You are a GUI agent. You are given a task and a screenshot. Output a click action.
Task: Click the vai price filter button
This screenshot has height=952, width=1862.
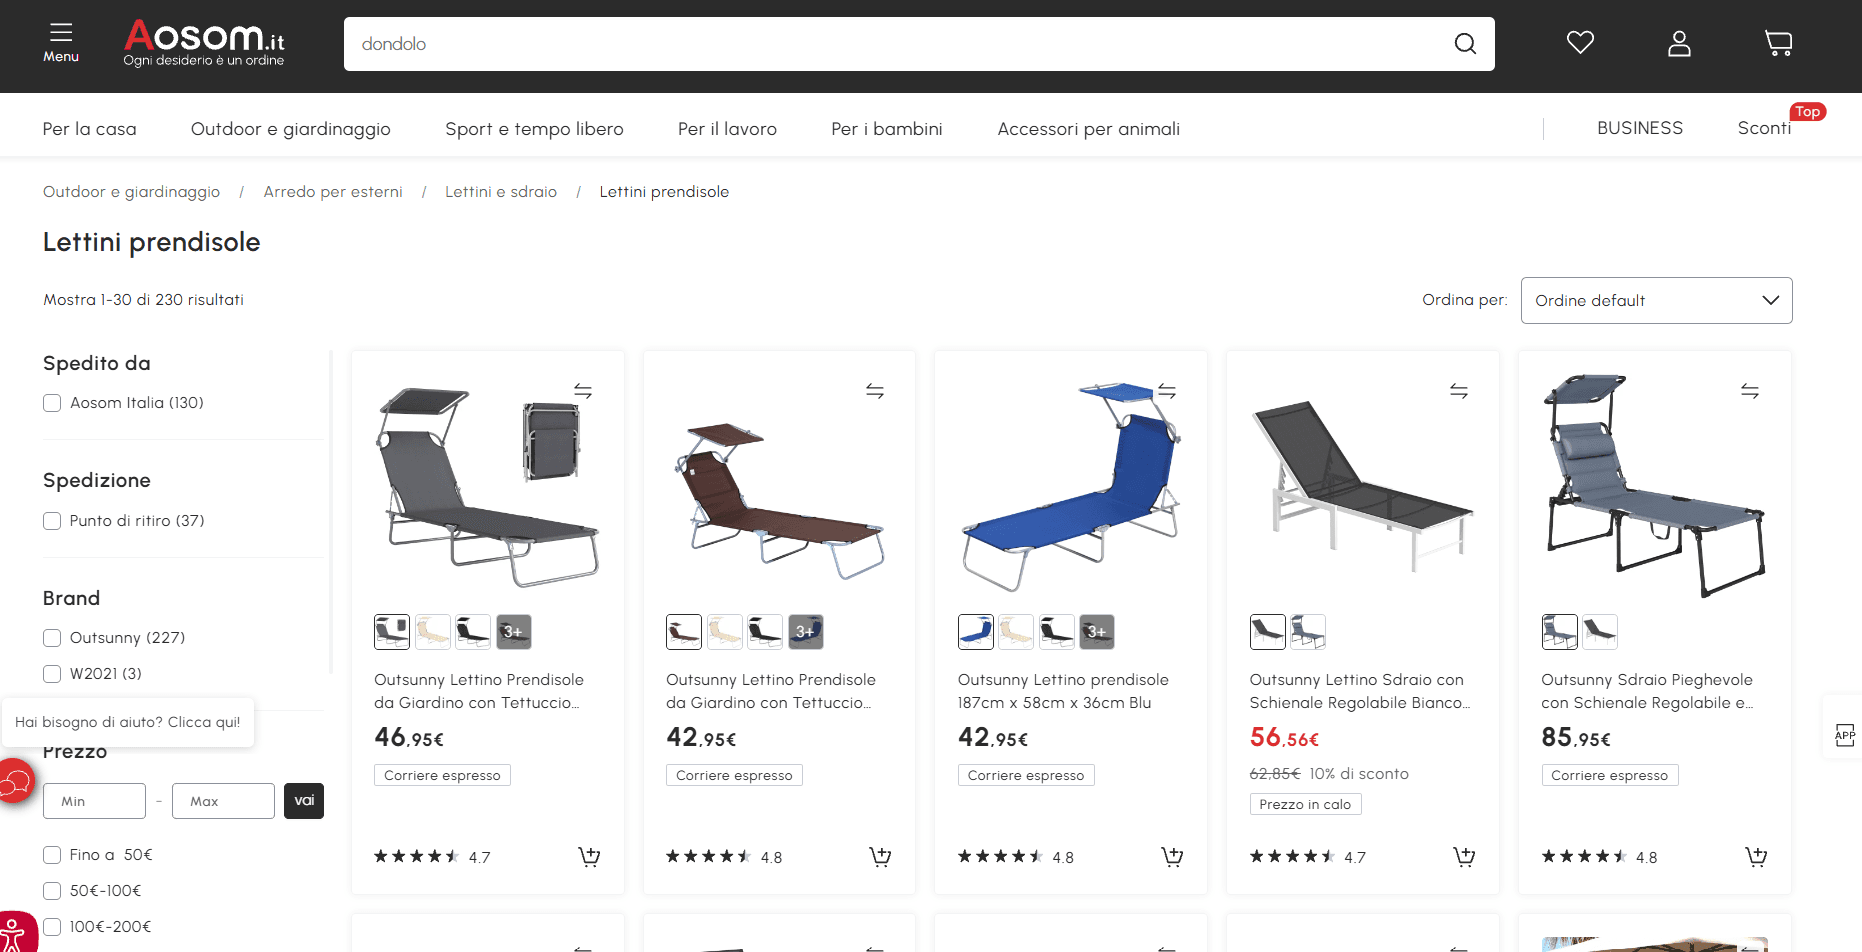pyautogui.click(x=304, y=801)
